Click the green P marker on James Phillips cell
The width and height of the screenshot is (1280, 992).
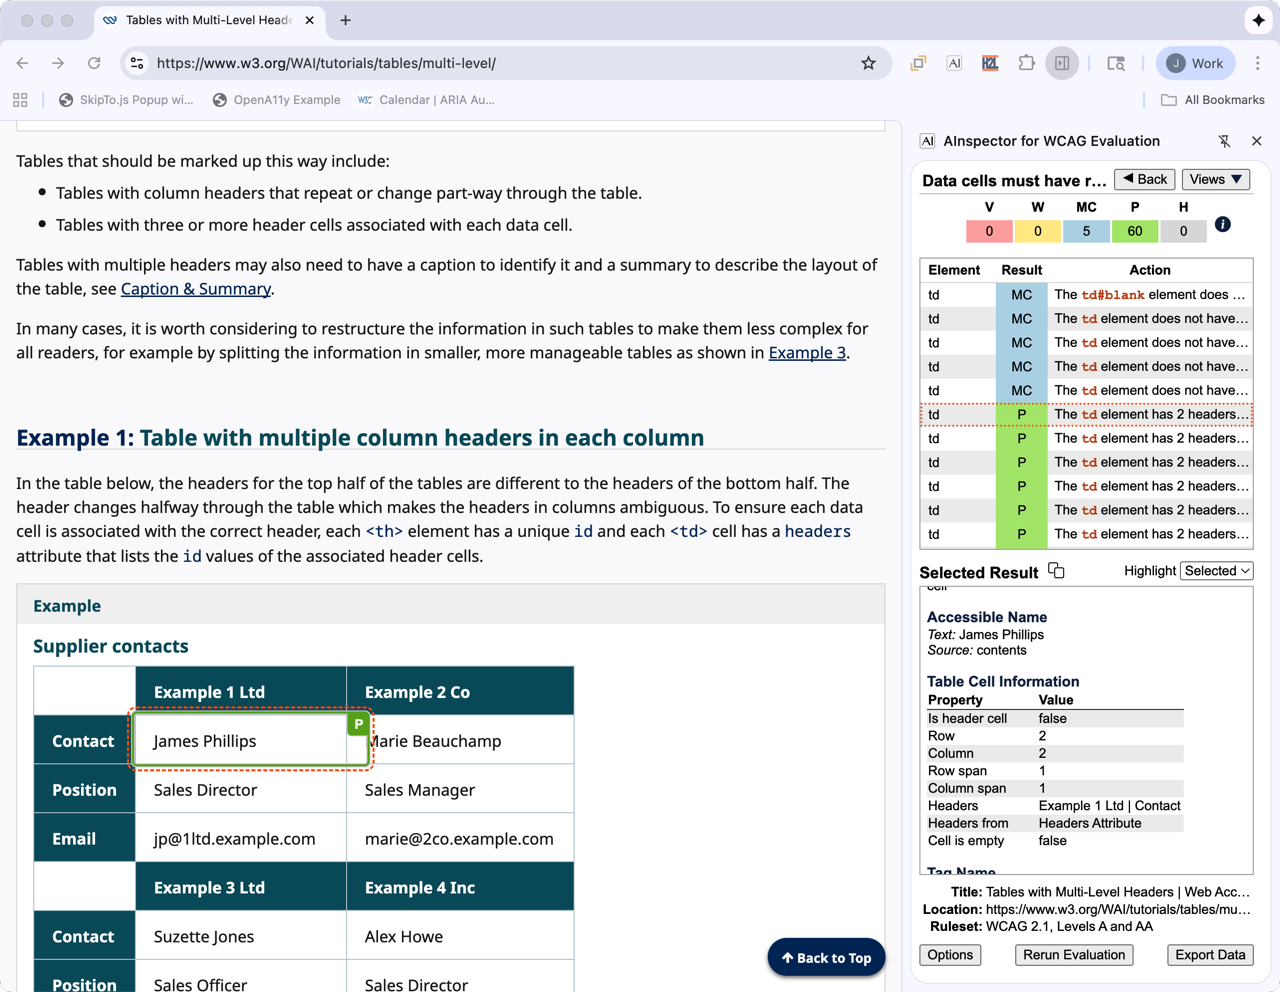(358, 724)
